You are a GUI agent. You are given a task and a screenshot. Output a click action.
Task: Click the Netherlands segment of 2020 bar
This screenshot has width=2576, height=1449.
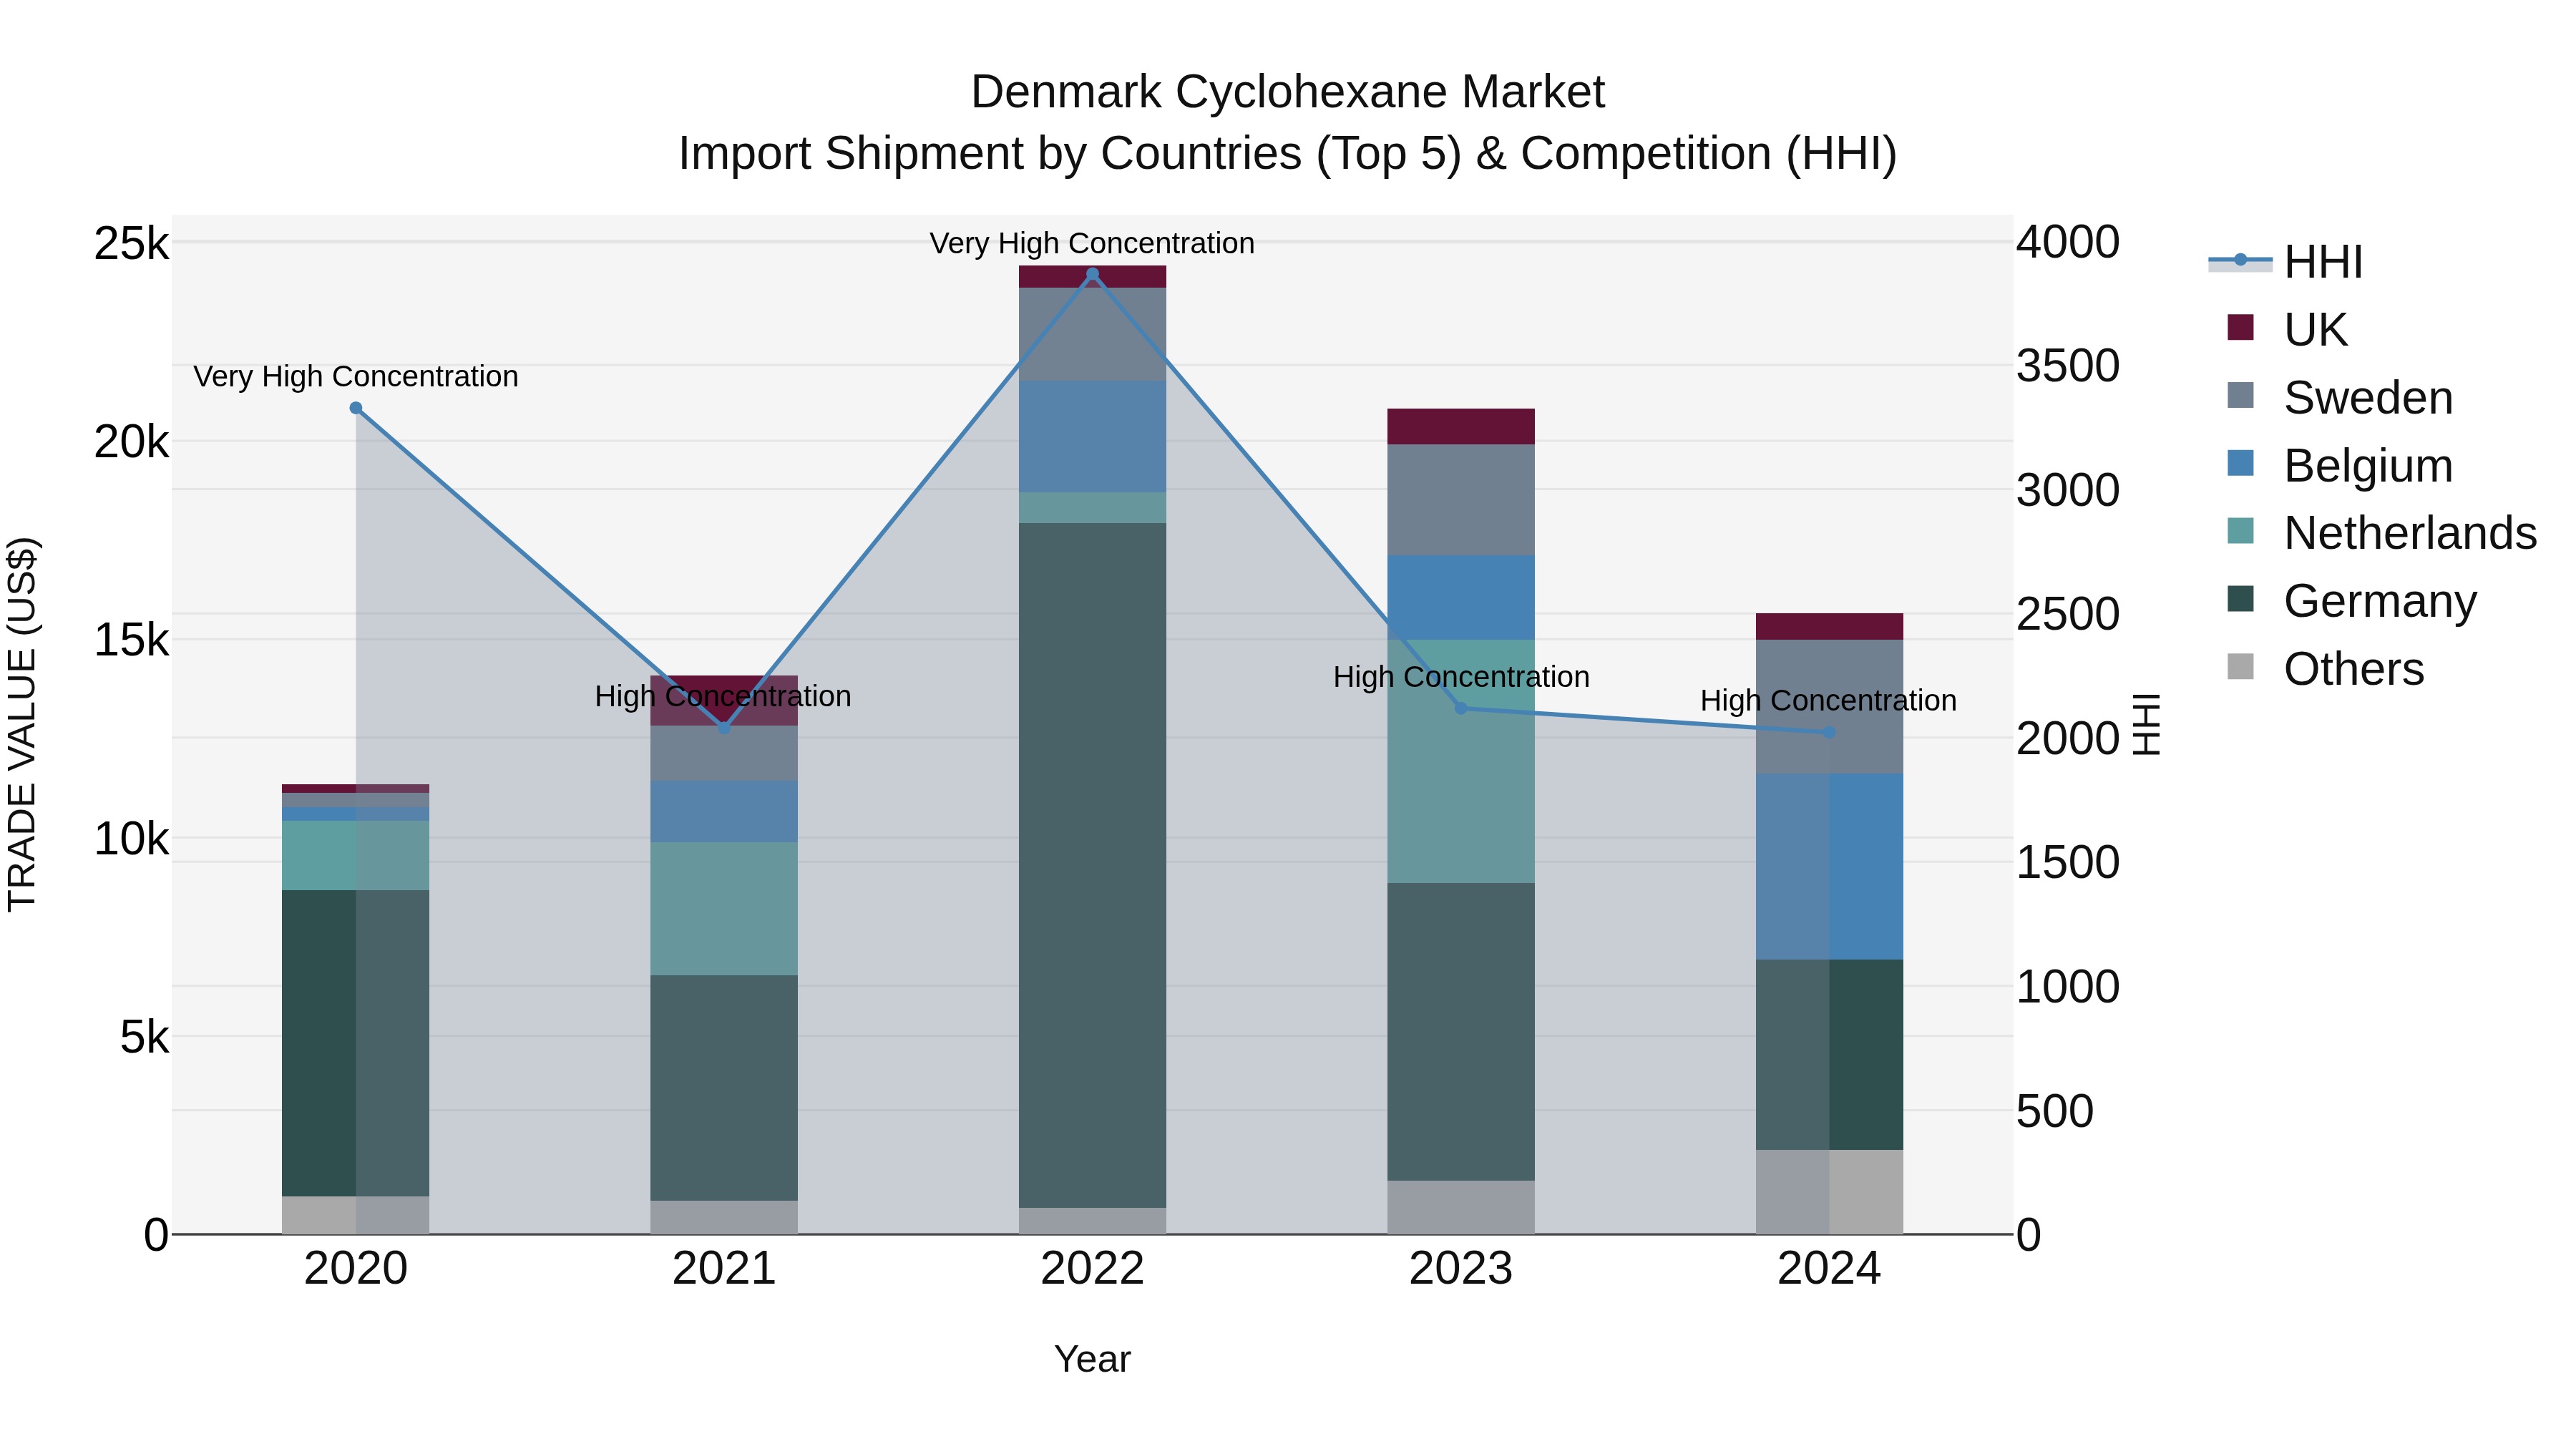click(356, 855)
